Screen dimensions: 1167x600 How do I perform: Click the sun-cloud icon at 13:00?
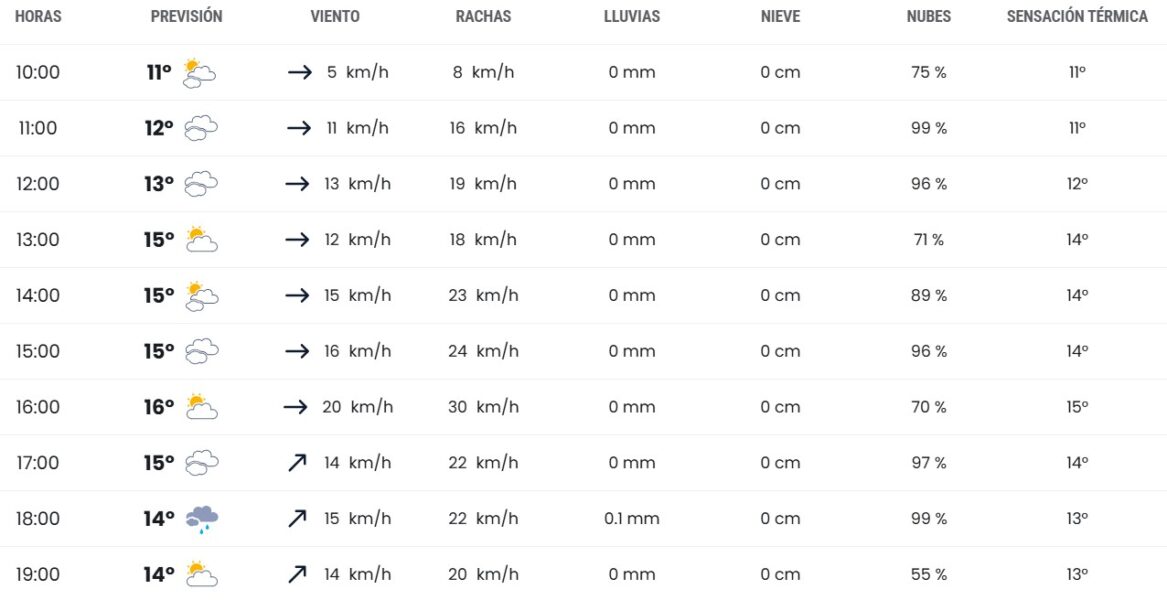(x=201, y=240)
